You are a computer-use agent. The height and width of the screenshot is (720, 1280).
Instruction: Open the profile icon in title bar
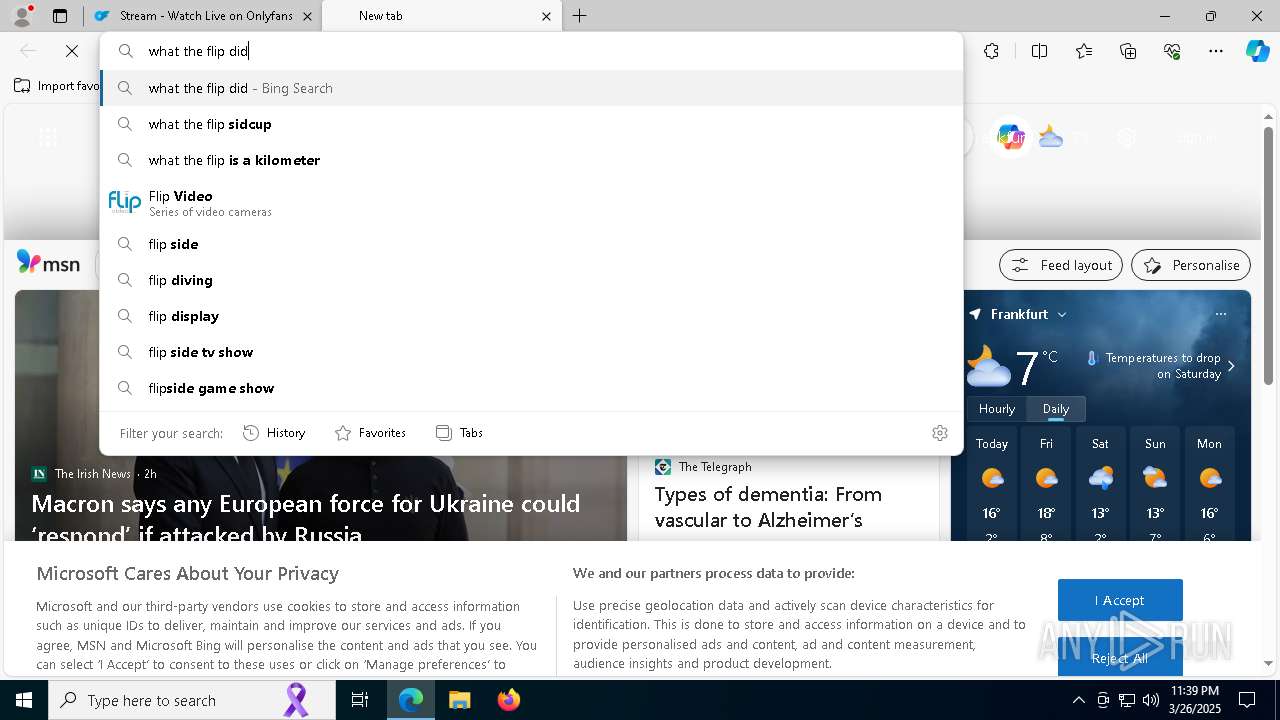pyautogui.click(x=22, y=16)
